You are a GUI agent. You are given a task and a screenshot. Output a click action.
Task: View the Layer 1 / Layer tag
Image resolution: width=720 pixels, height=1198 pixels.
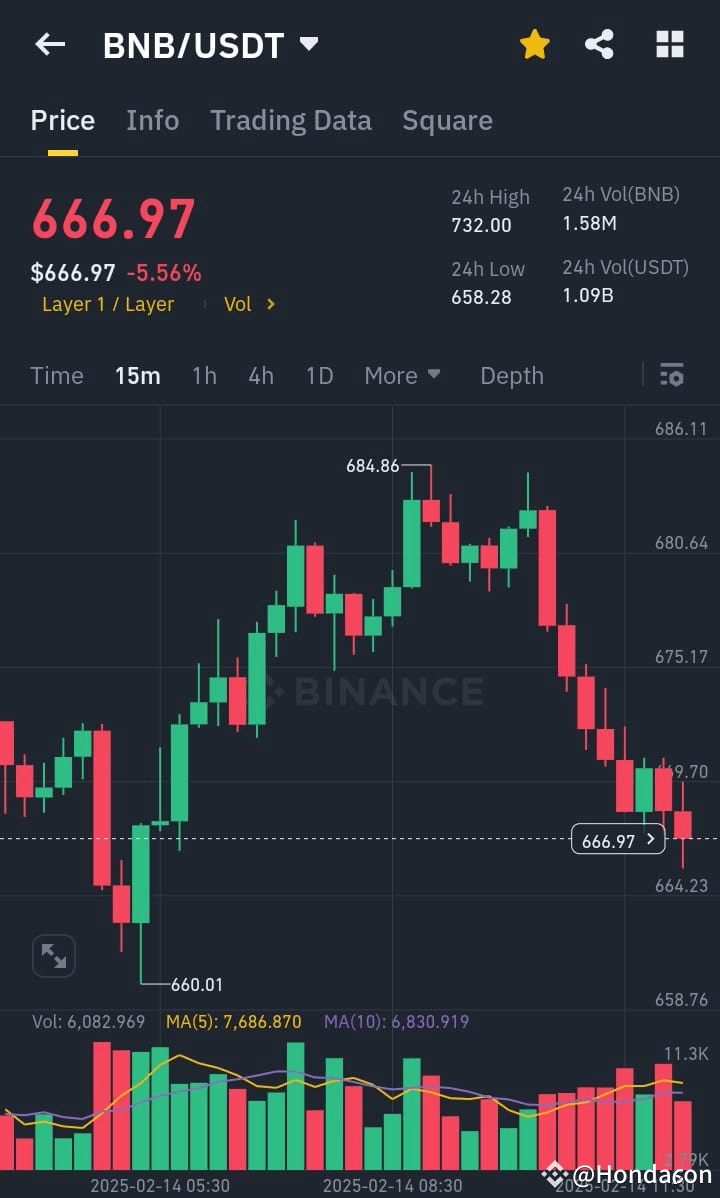pos(108,304)
